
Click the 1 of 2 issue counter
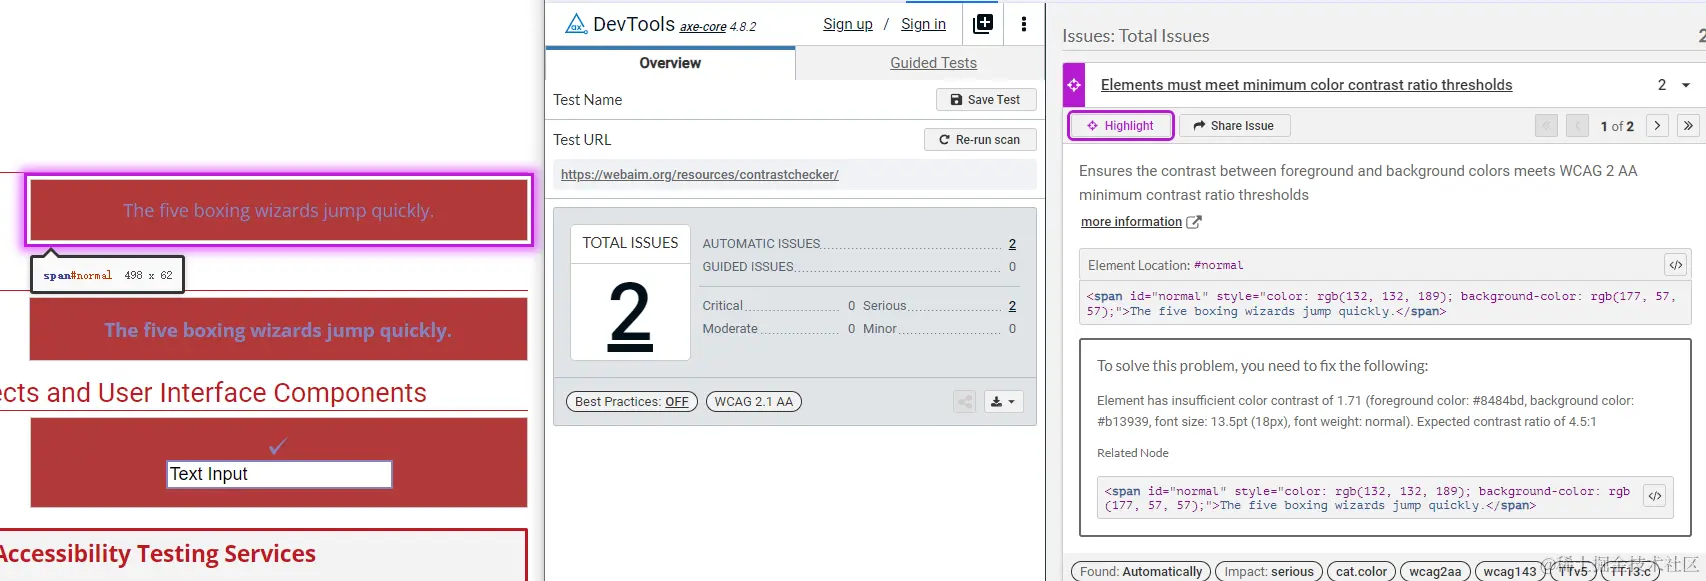(1617, 126)
